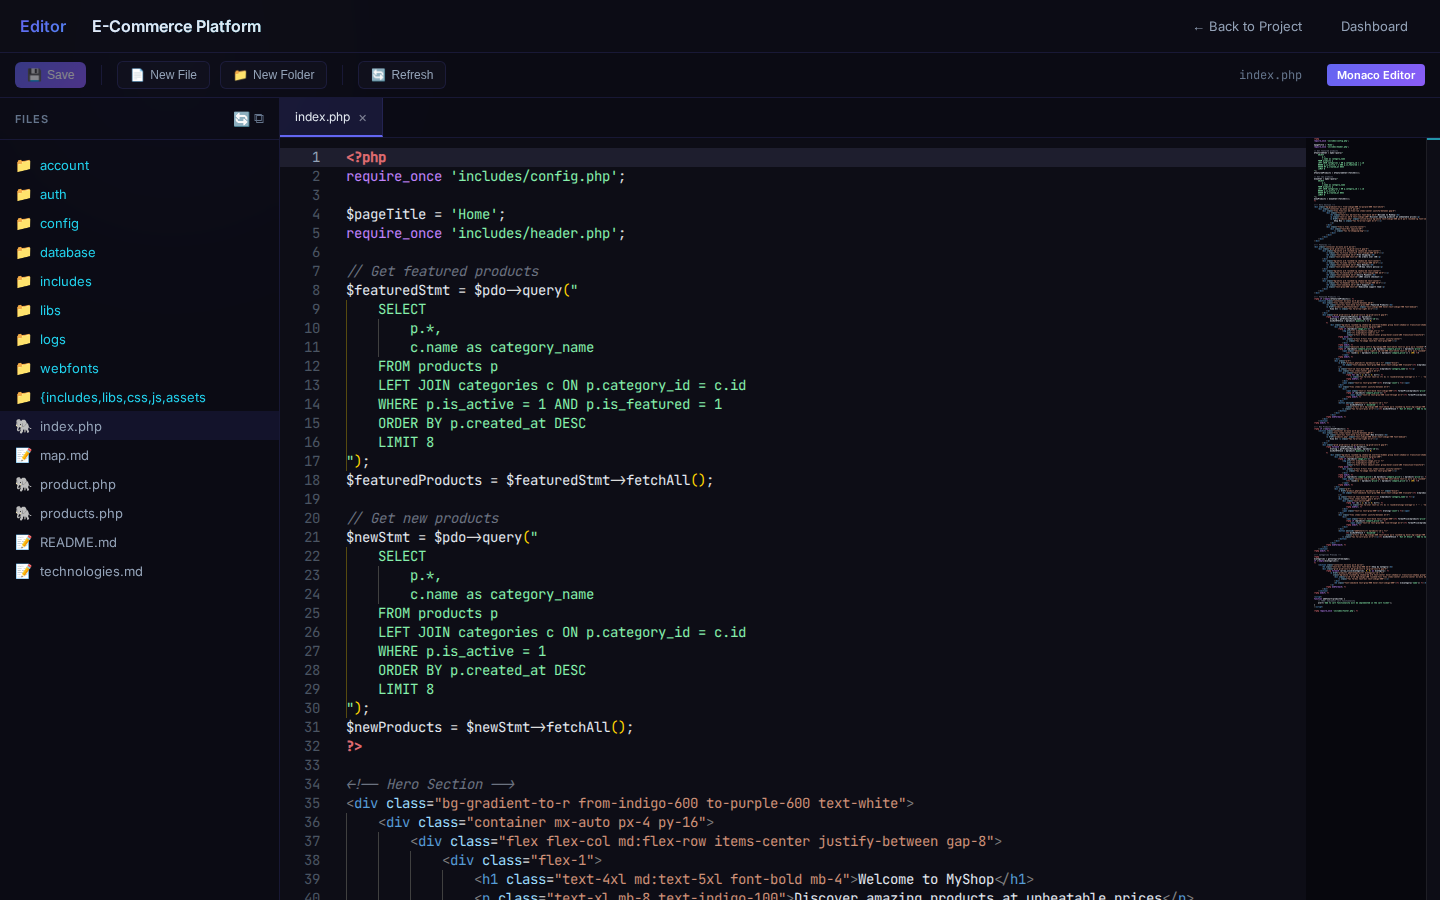Click the collapse-all icon in FILES panel
The height and width of the screenshot is (900, 1440).
[259, 119]
